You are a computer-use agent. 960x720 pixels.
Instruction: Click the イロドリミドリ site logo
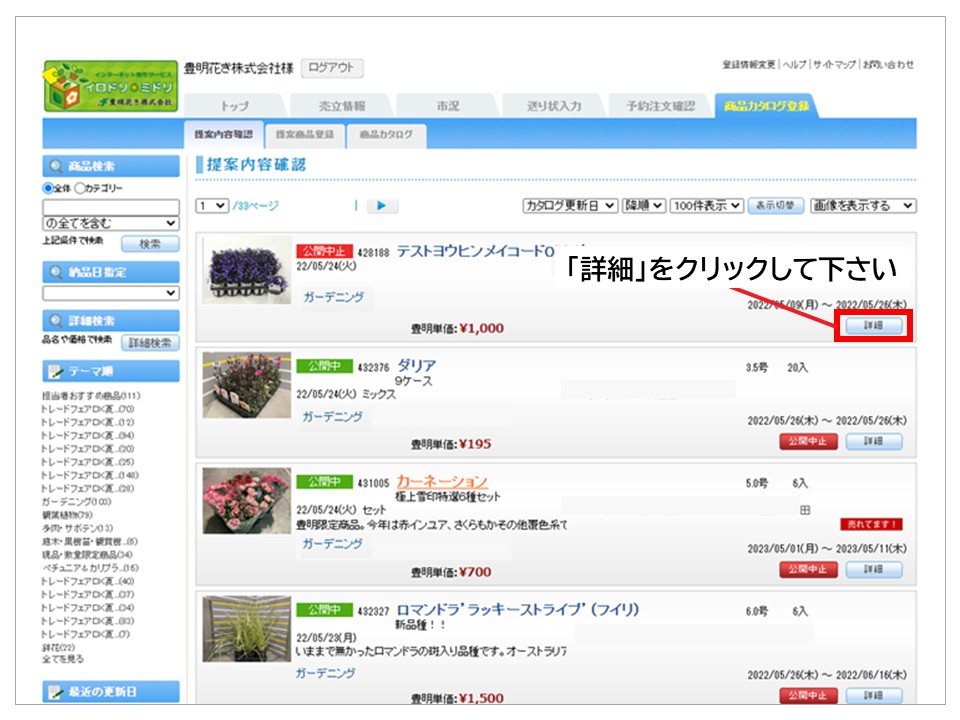tap(110, 87)
